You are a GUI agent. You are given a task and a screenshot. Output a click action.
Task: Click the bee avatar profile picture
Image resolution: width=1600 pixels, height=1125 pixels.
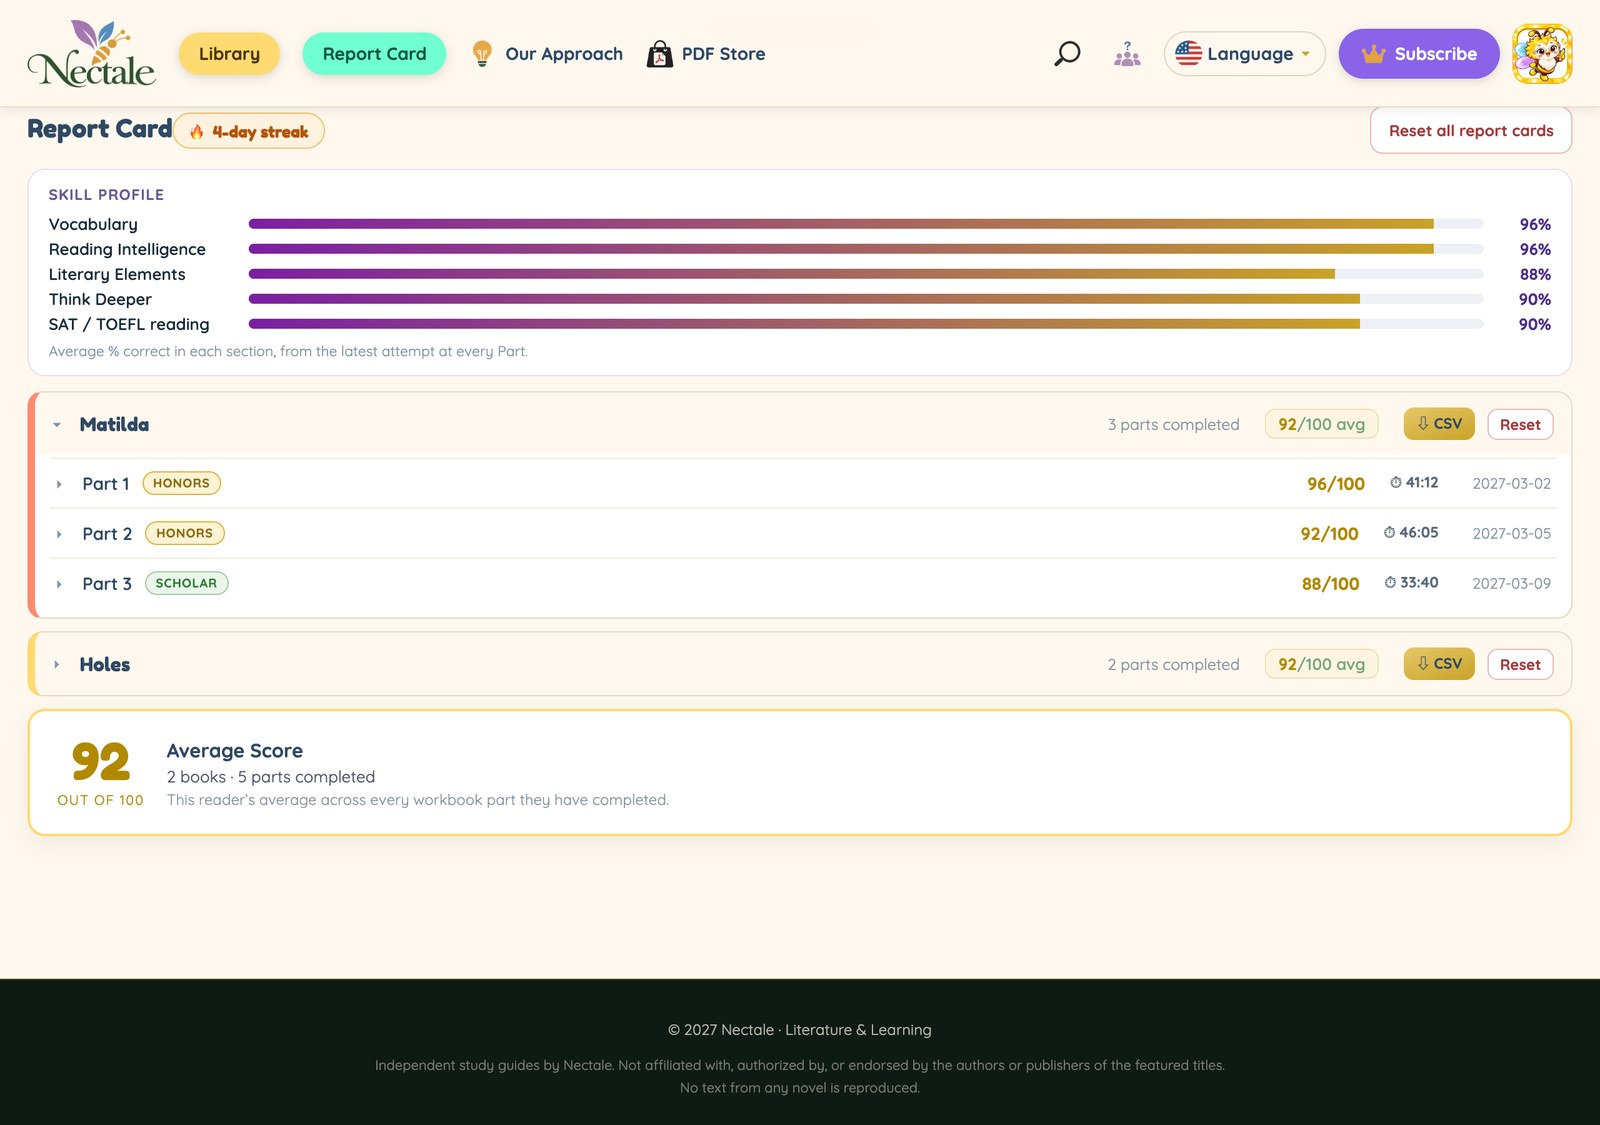(1542, 53)
